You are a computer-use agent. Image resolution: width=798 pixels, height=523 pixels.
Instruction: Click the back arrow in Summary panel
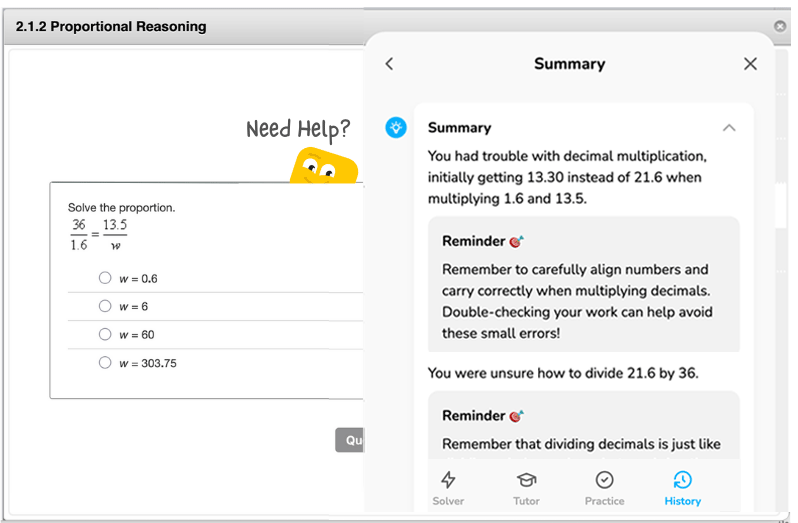coord(389,64)
